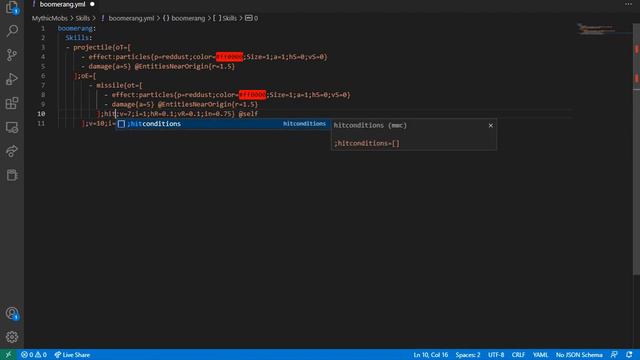Screen dimensions: 640x360
Task: Select YAML language mode
Action: pos(540,355)
